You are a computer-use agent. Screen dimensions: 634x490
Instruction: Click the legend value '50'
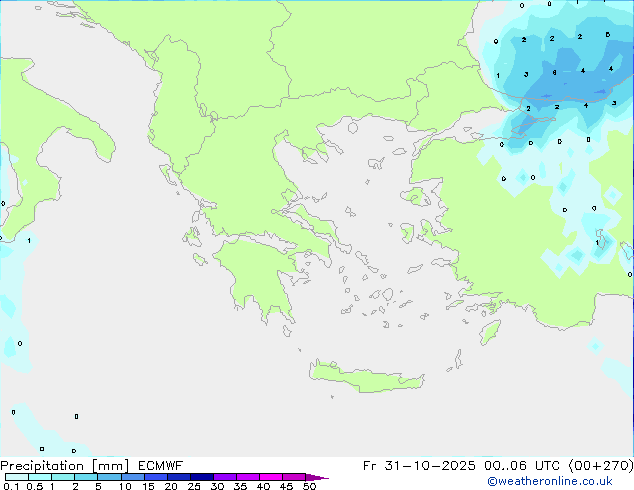click(x=309, y=486)
